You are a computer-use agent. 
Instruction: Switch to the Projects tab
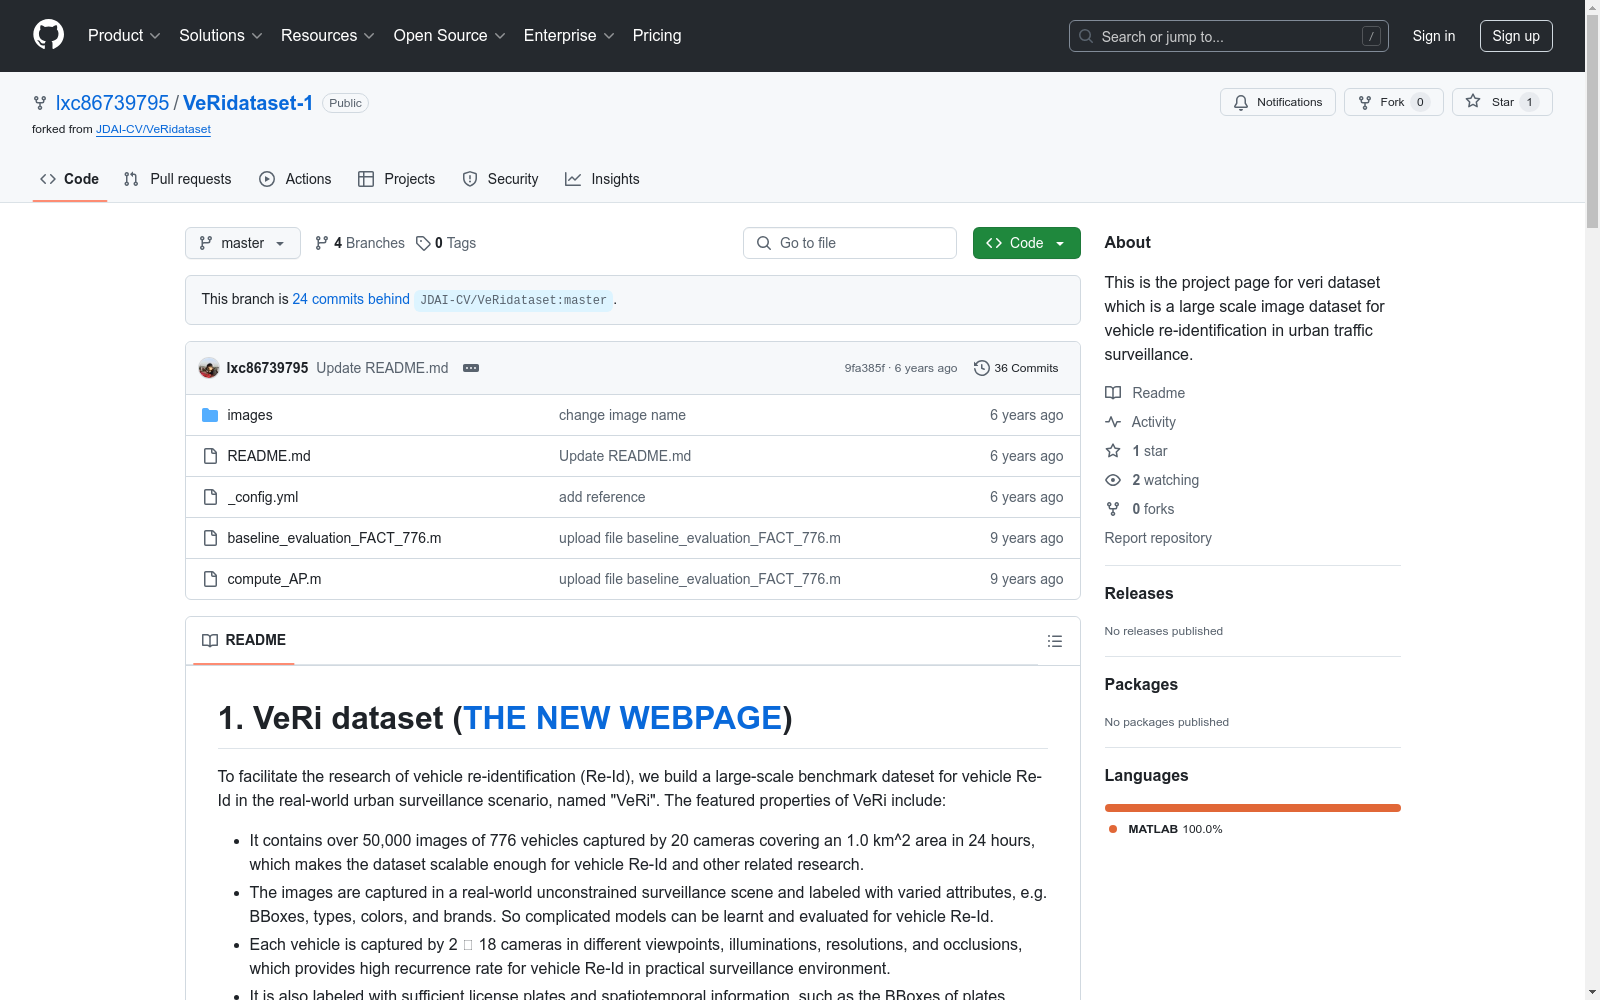[x=397, y=179]
